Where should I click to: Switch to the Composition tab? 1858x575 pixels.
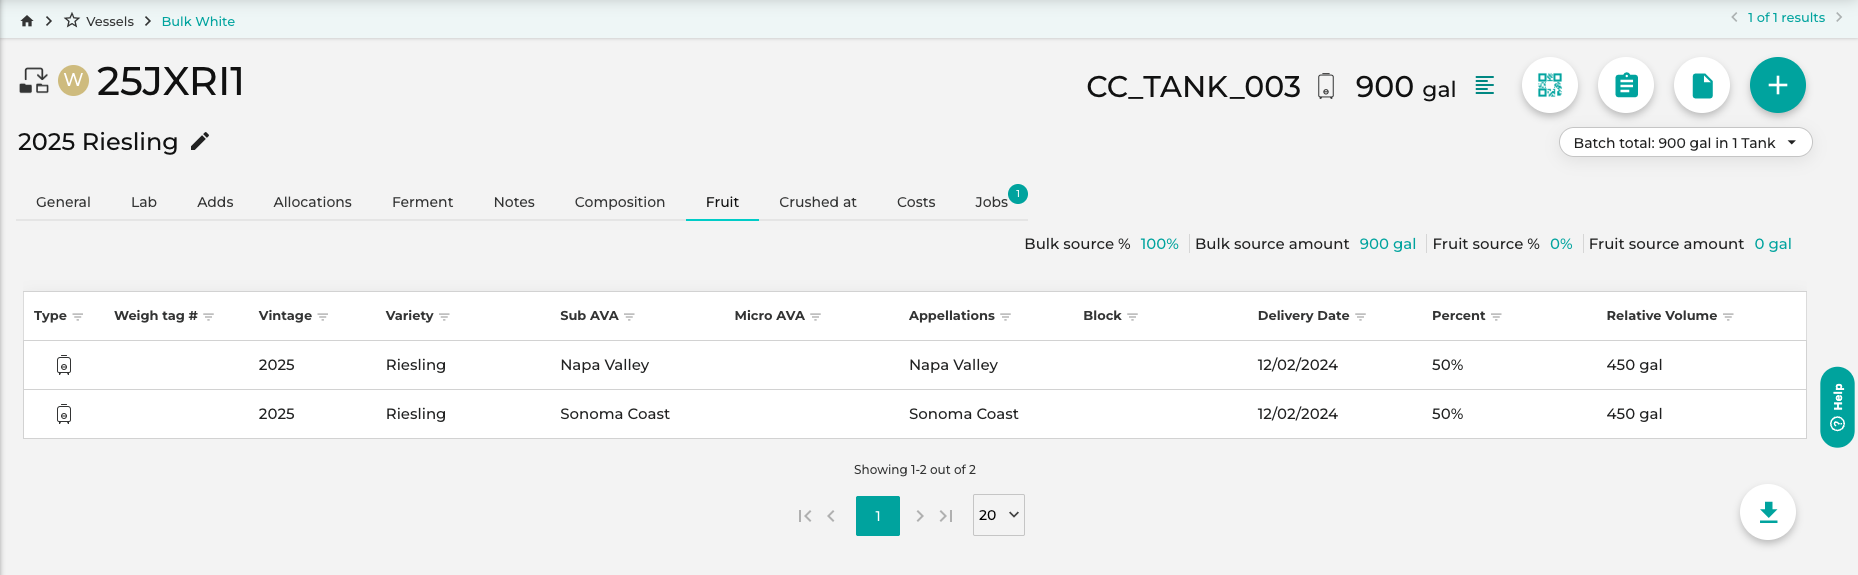point(620,202)
